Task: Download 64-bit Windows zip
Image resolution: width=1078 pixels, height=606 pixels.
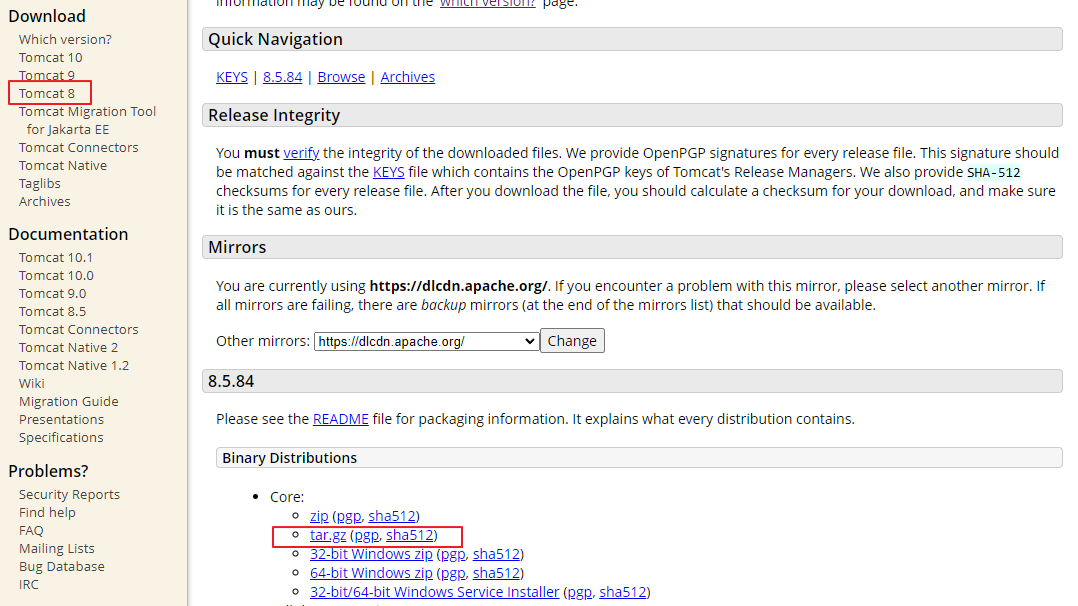Action: pyautogui.click(x=371, y=573)
